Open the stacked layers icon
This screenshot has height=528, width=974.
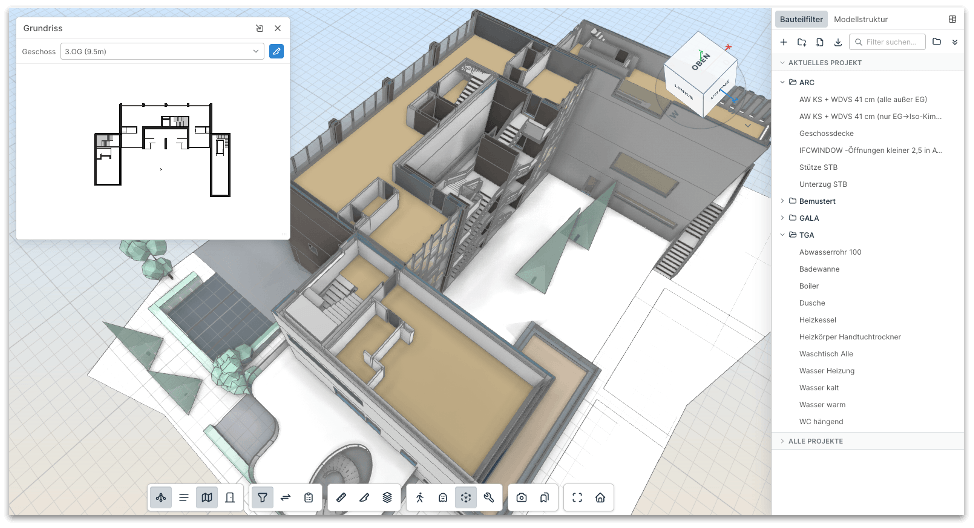387,498
